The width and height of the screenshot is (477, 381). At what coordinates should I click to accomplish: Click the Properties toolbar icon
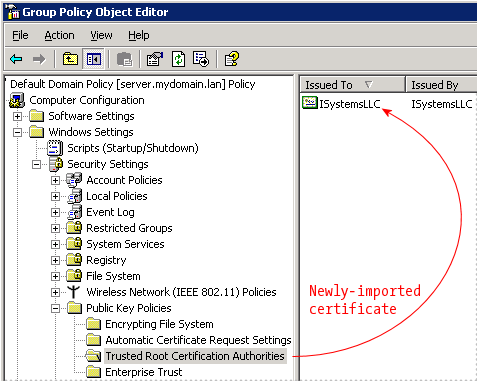(155, 59)
